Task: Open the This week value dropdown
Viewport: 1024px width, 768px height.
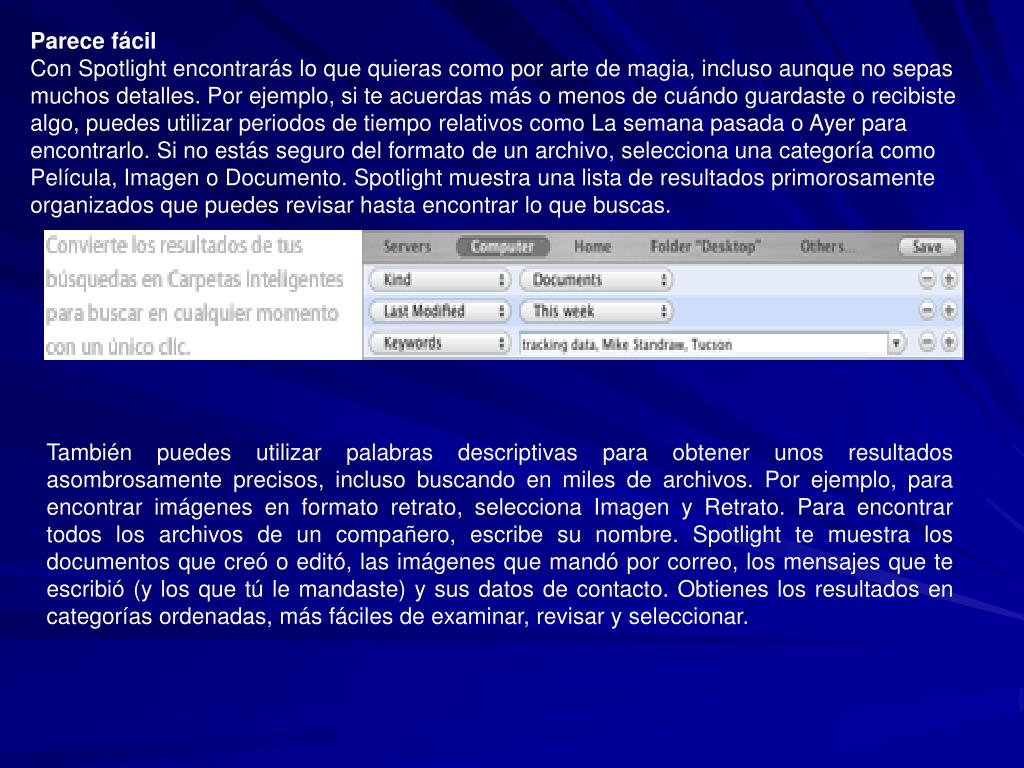Action: click(596, 311)
